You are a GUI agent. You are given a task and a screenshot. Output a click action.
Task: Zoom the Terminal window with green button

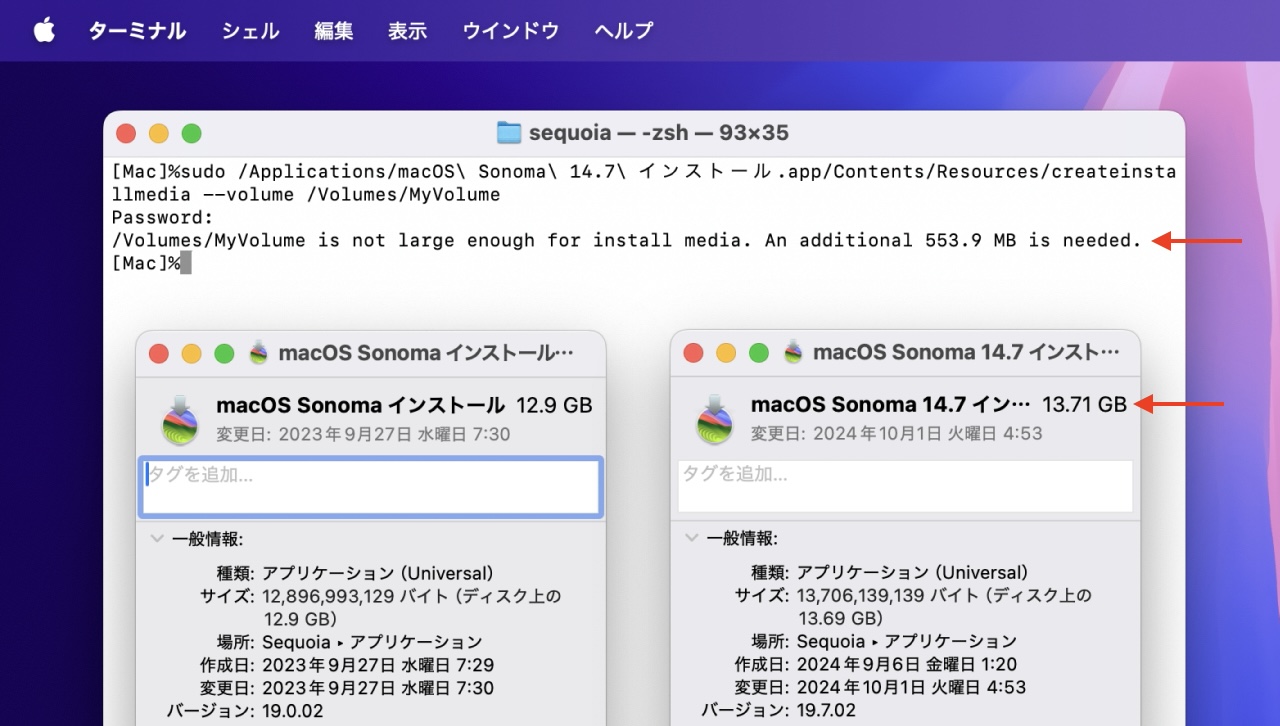pos(192,133)
